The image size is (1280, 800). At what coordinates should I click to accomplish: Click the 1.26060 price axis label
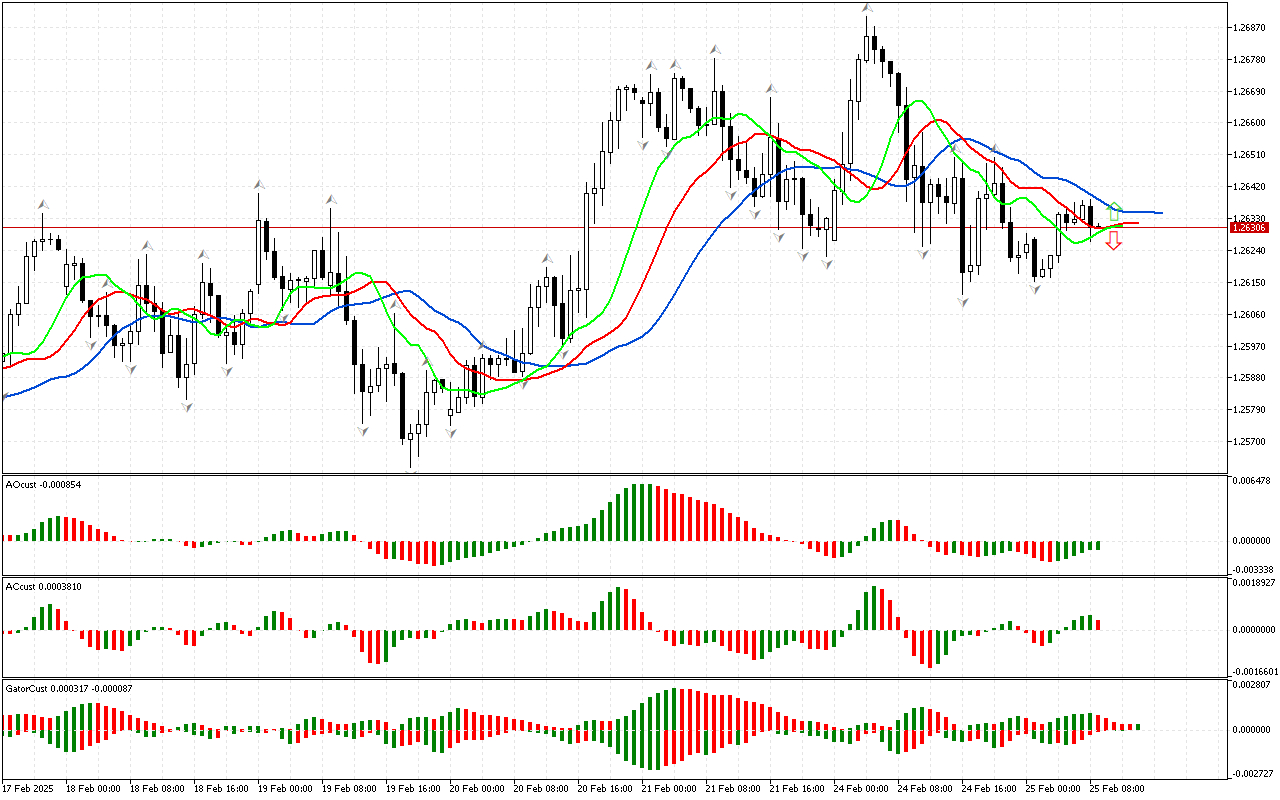[x=1251, y=315]
